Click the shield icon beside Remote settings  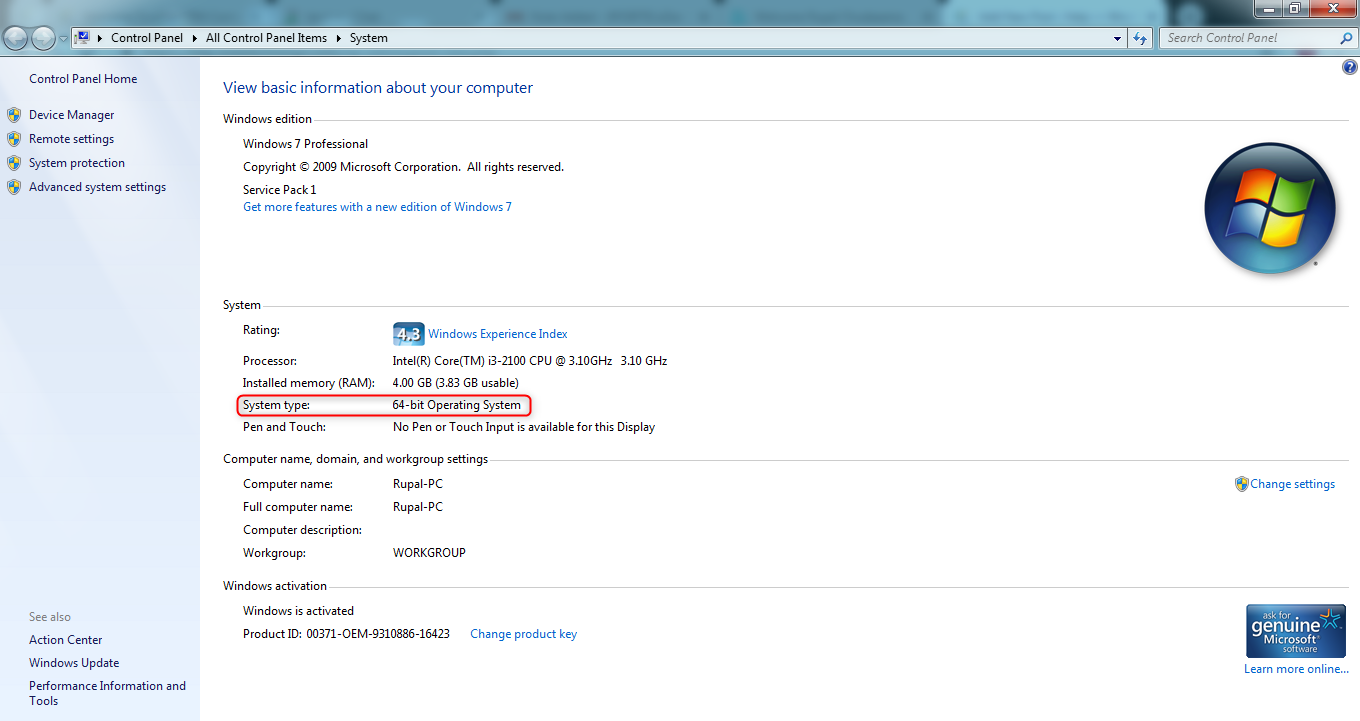(x=14, y=139)
